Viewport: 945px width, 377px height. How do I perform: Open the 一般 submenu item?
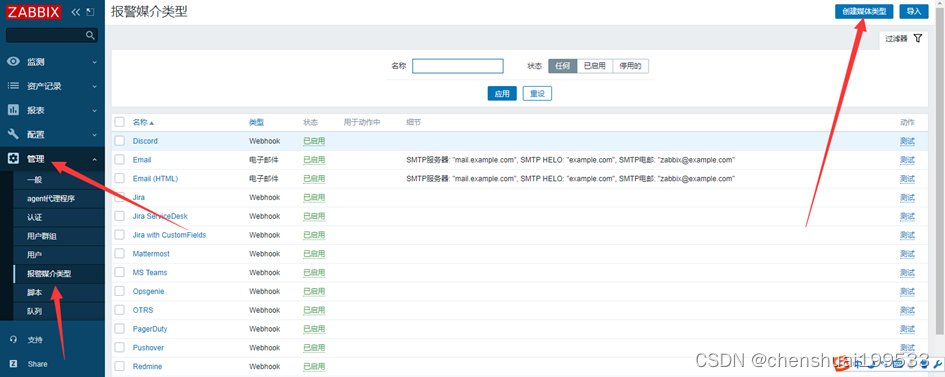click(x=35, y=179)
